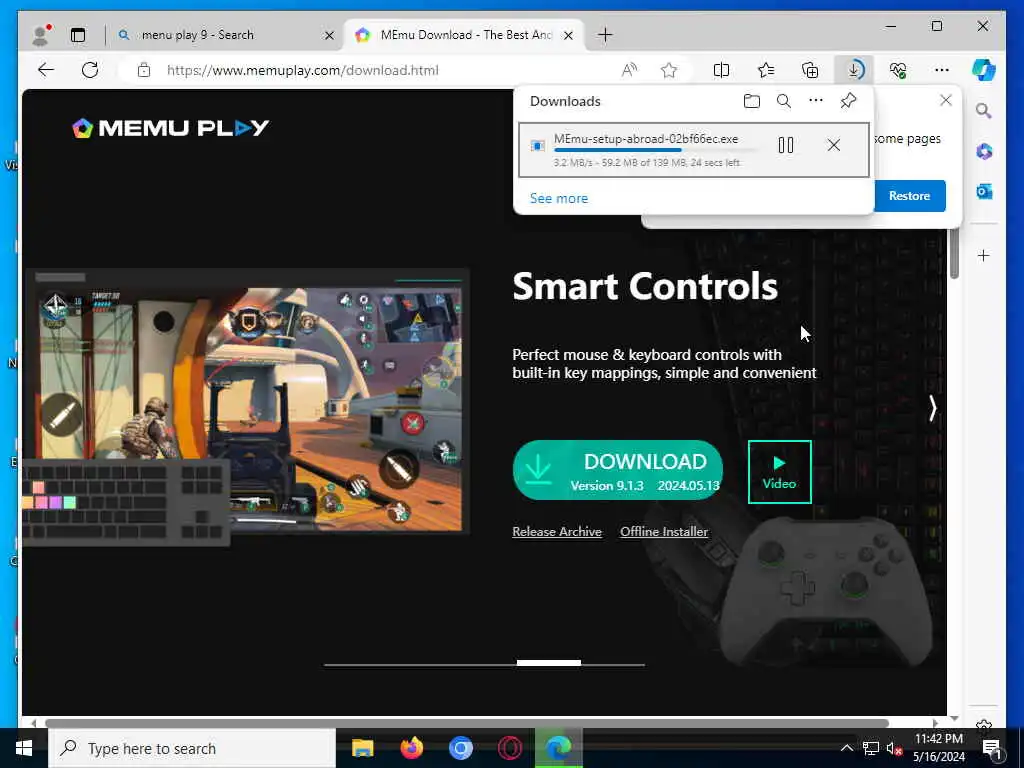Add a sidebar app with plus
The height and width of the screenshot is (768, 1024).
click(x=984, y=255)
